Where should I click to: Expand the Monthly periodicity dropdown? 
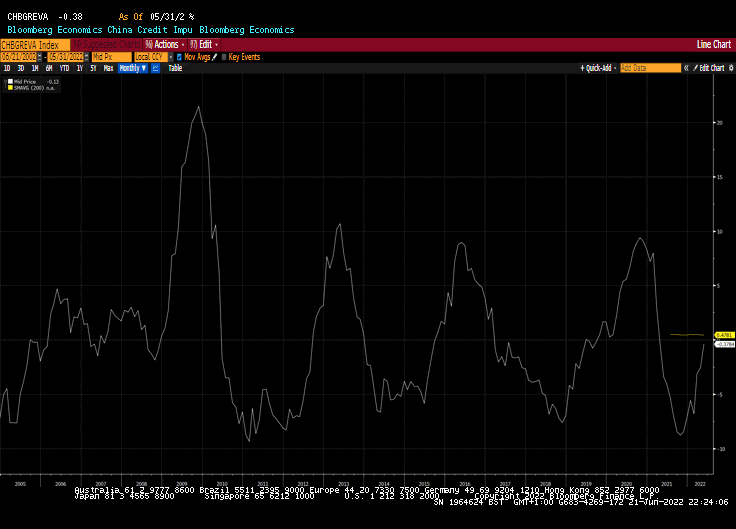(130, 68)
